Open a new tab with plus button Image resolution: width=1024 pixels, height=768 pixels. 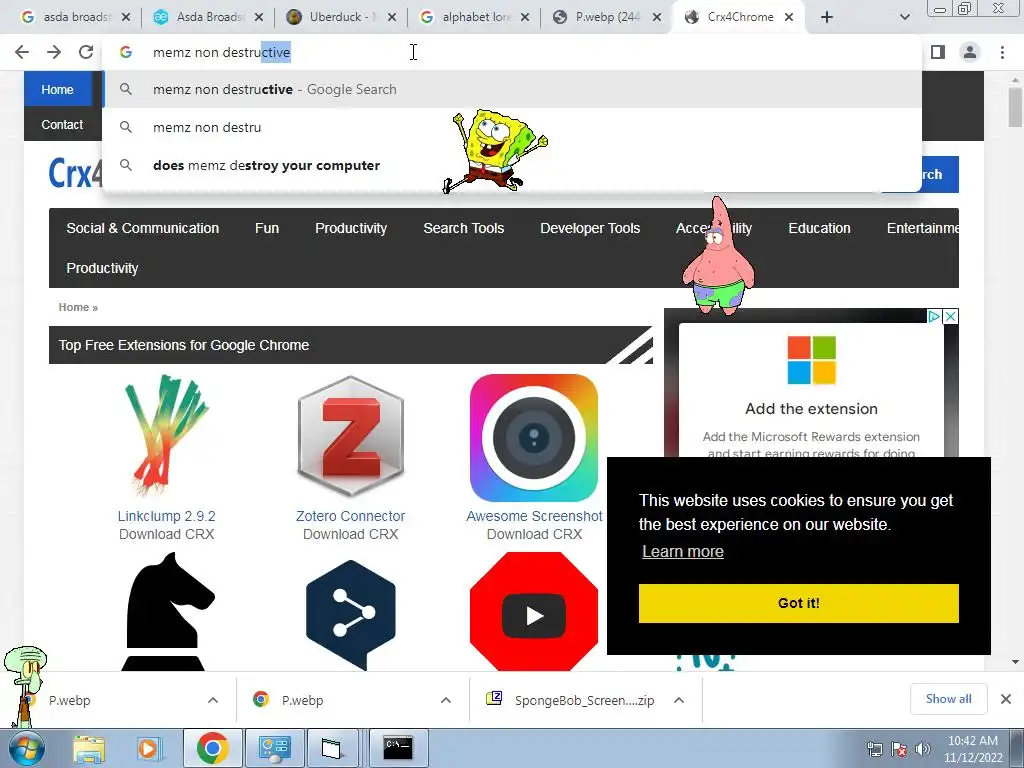pyautogui.click(x=827, y=17)
